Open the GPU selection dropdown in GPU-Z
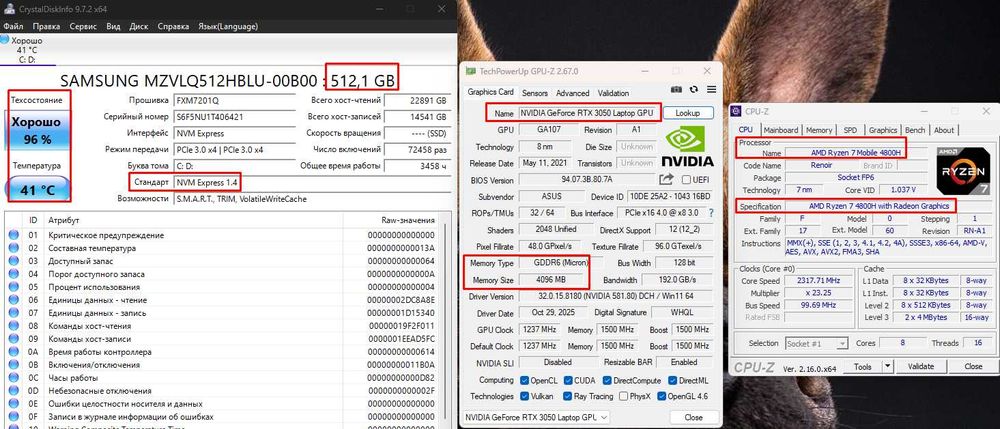 tap(536, 418)
